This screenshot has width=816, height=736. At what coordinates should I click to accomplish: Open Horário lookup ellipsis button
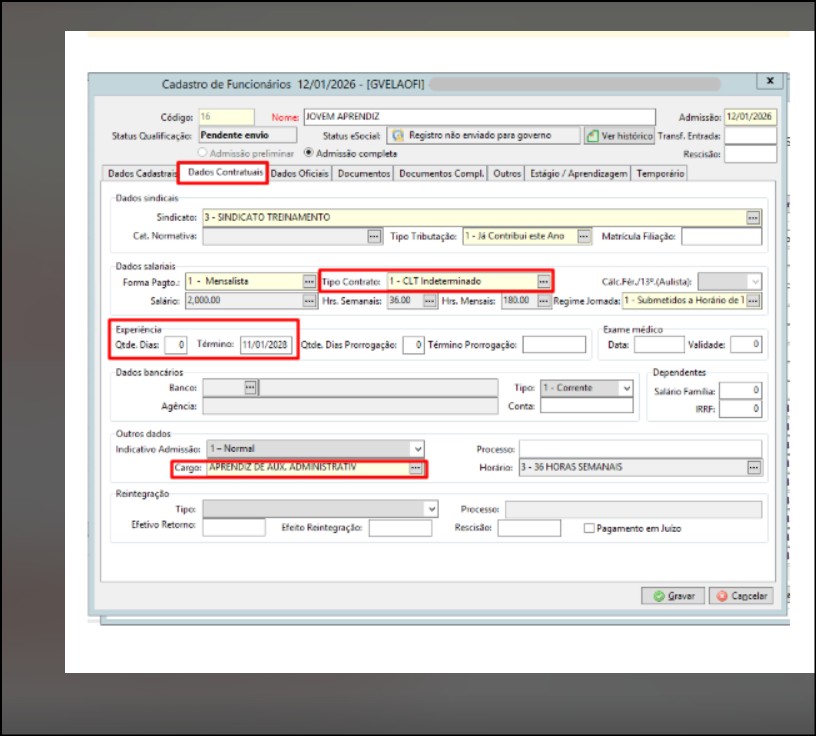click(754, 467)
